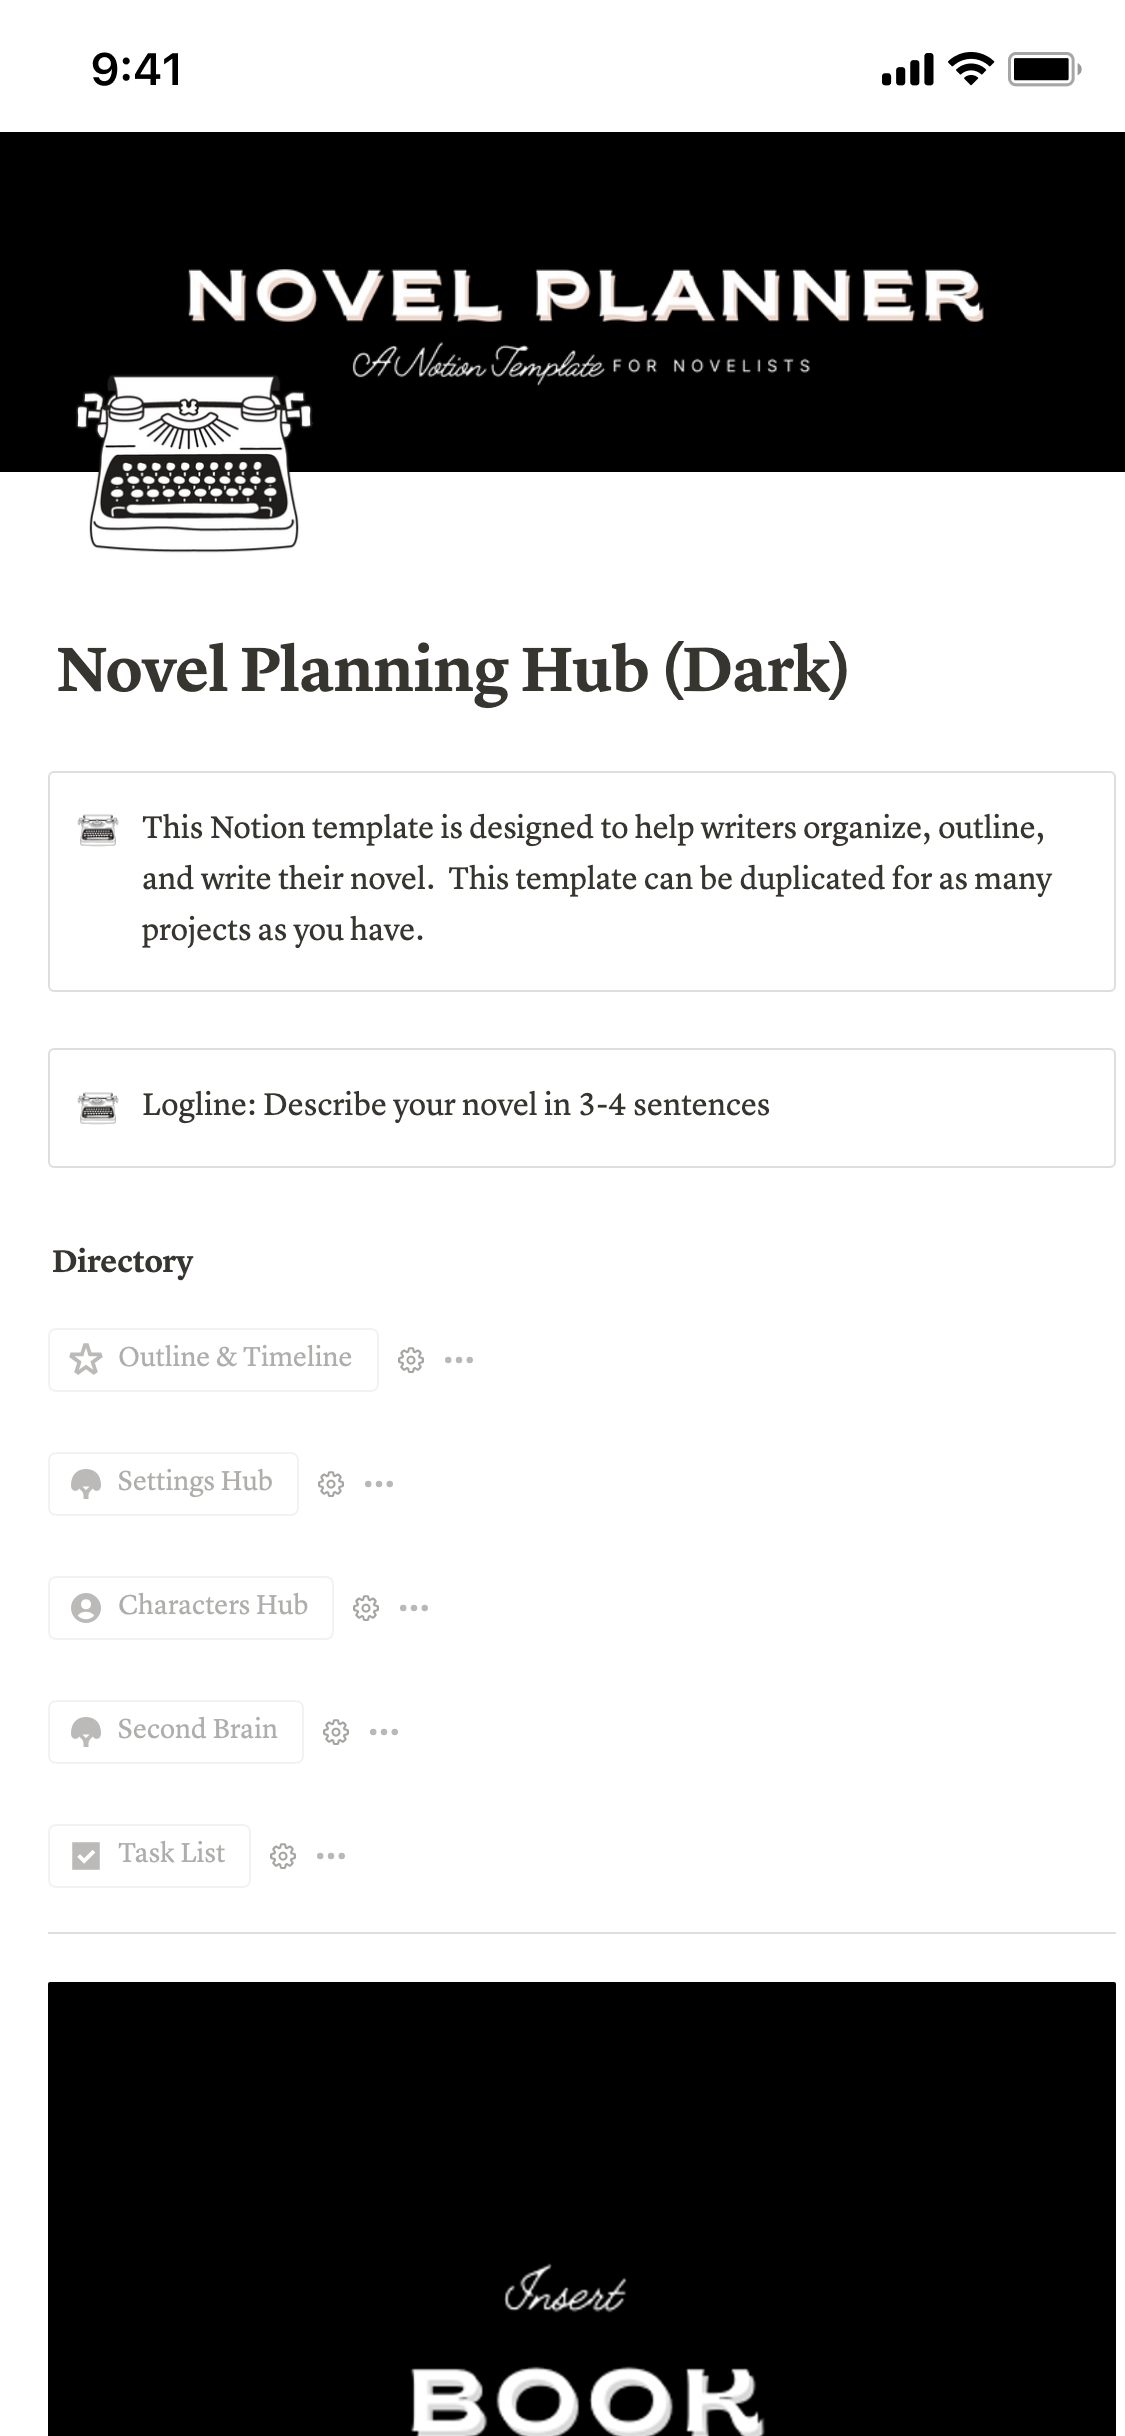This screenshot has height=2436, width=1125.
Task: Click the typewriter icon in the Logline callout
Action: tap(98, 1107)
